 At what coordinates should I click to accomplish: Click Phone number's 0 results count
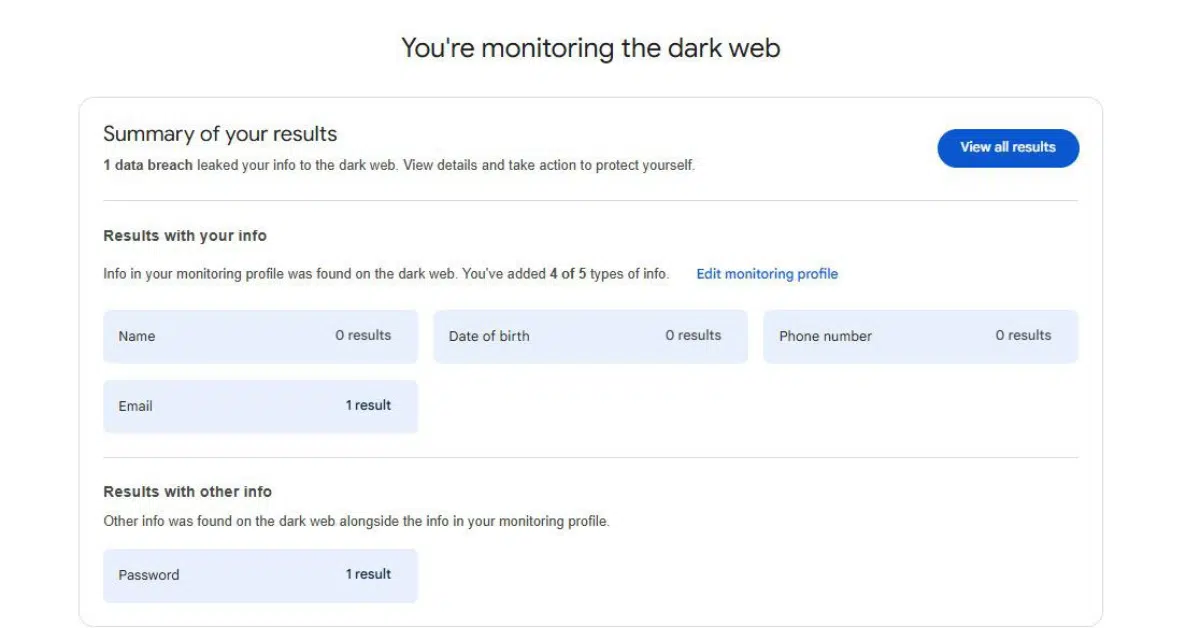tap(1023, 336)
